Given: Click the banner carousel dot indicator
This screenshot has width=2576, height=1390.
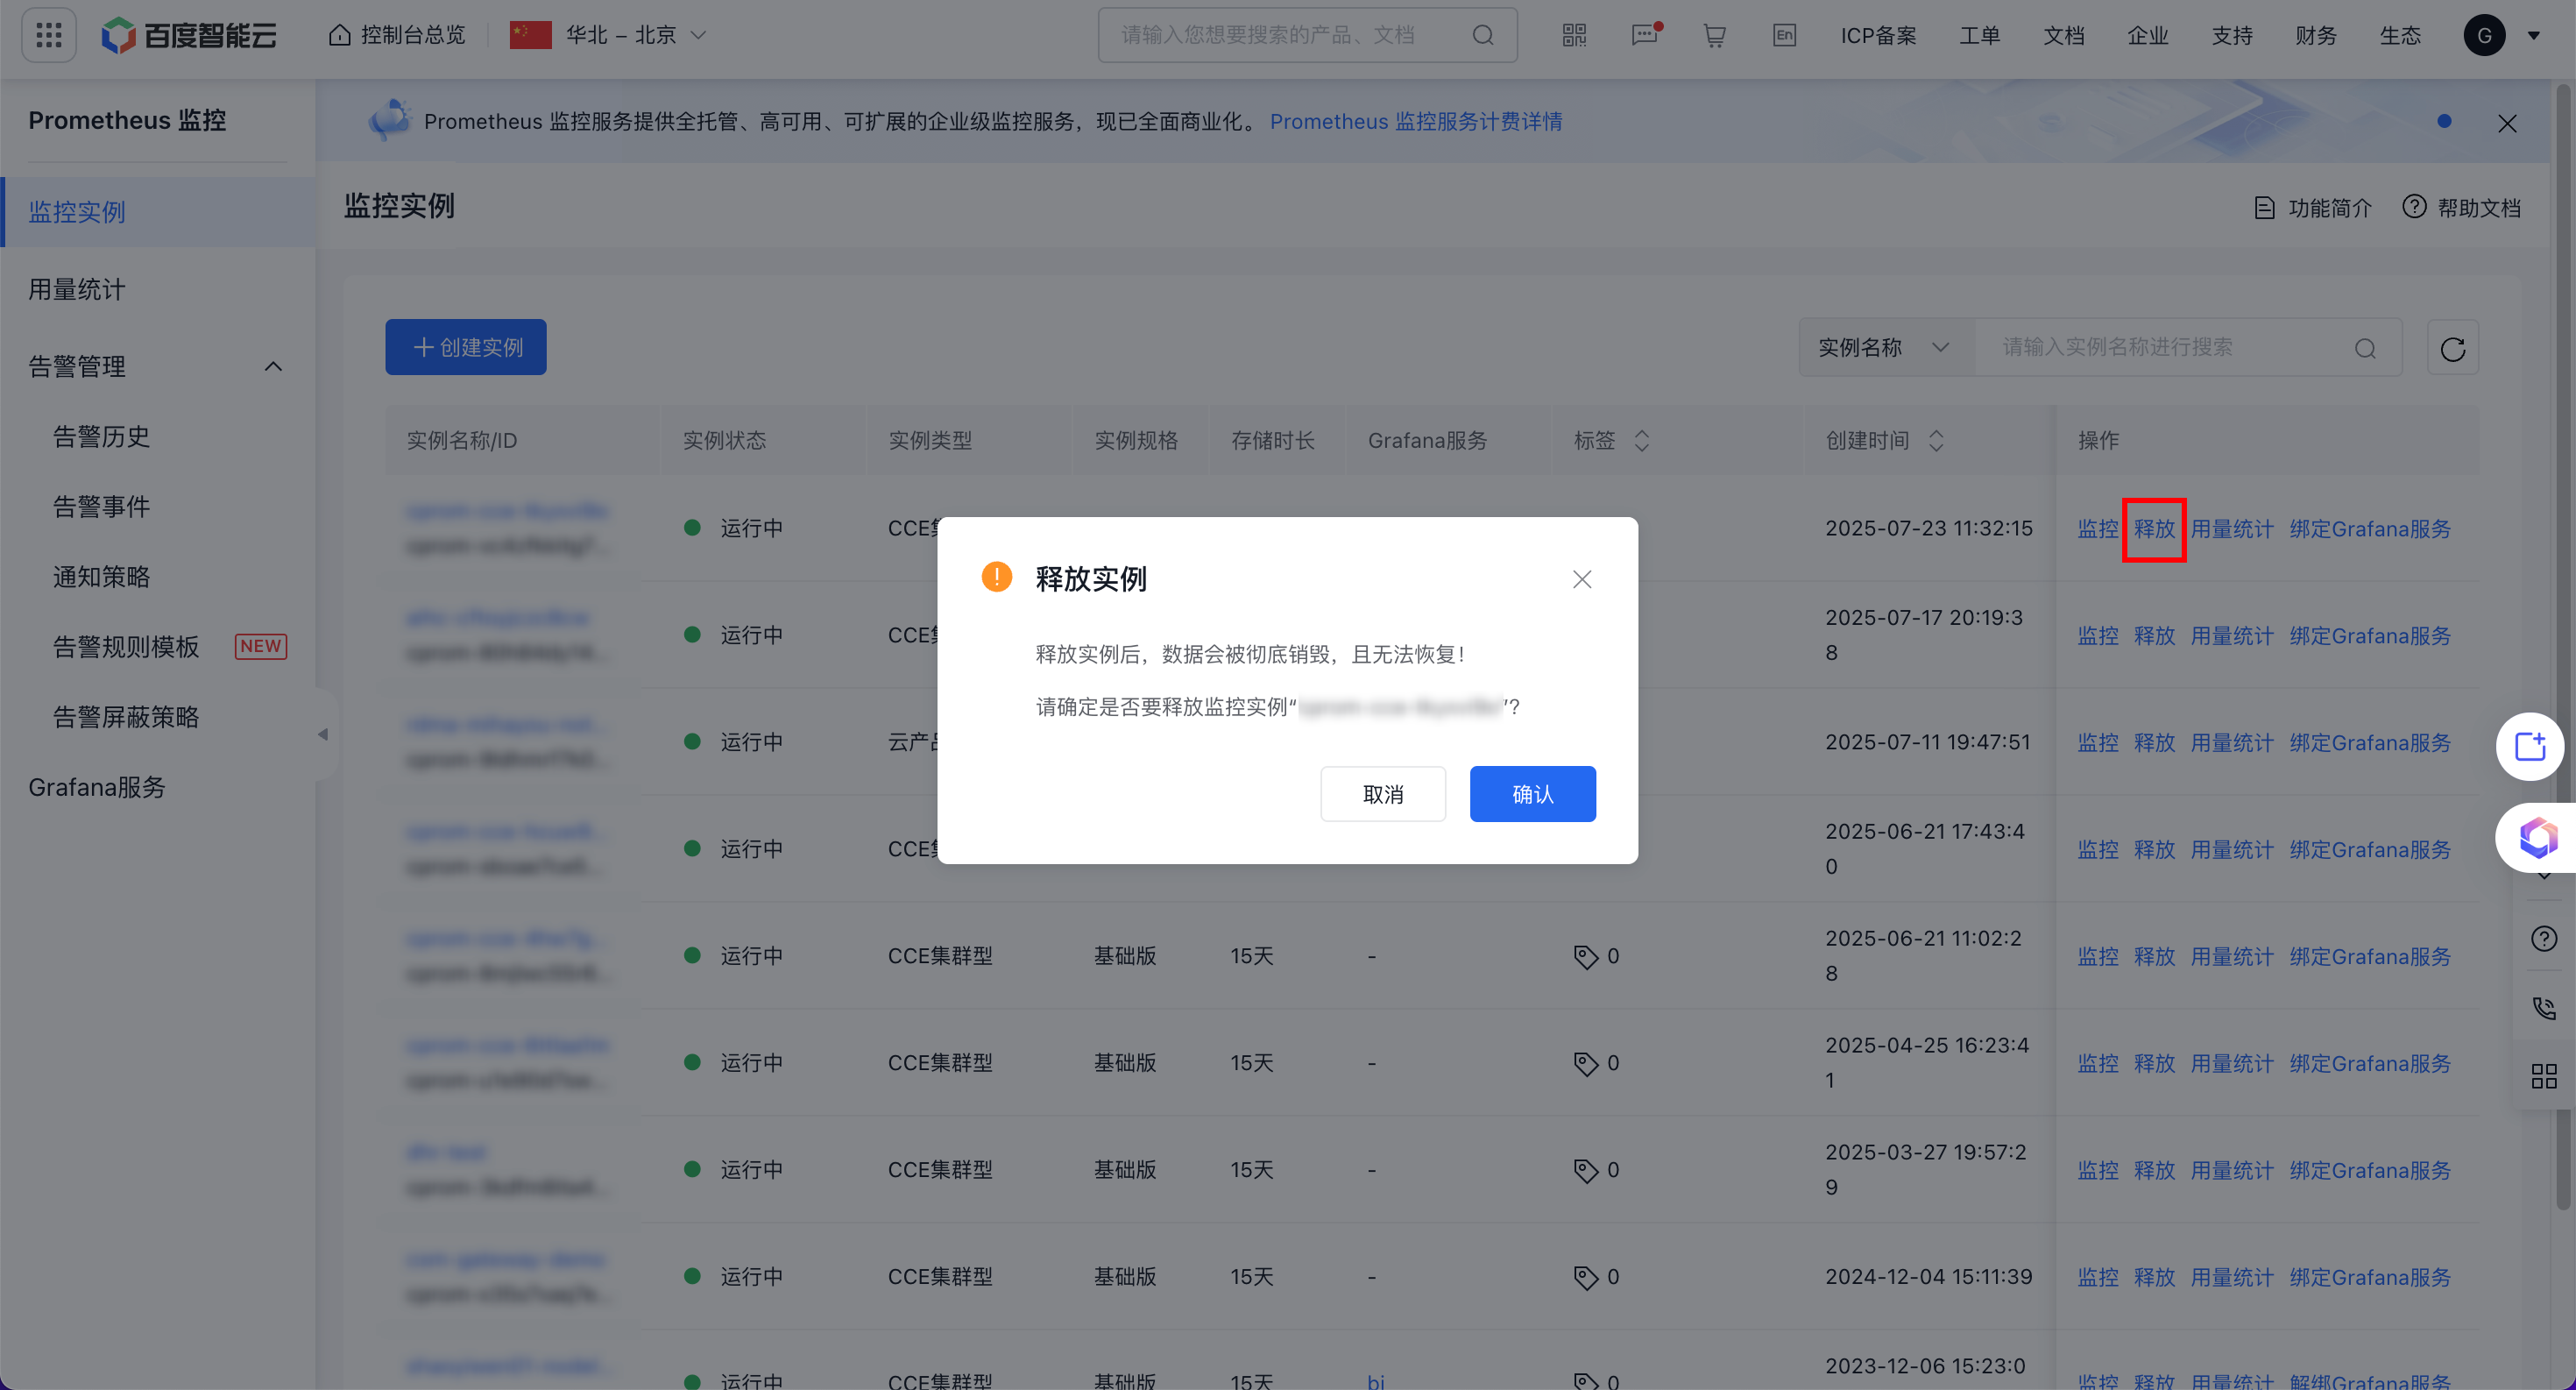Looking at the screenshot, I should tap(2444, 121).
